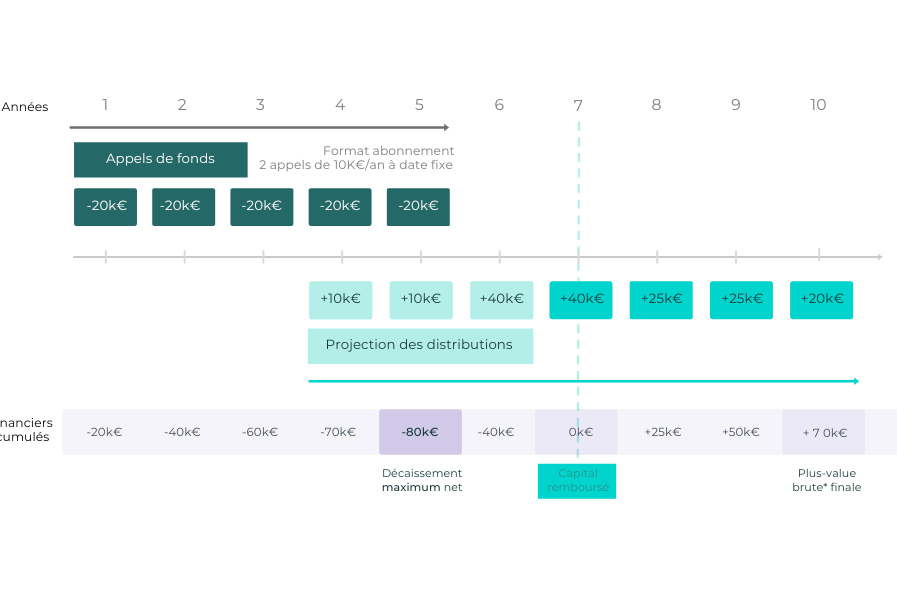This screenshot has width=897, height=600.
Task: Click the +10k€ distribution box for year 5
Action: pyautogui.click(x=421, y=300)
